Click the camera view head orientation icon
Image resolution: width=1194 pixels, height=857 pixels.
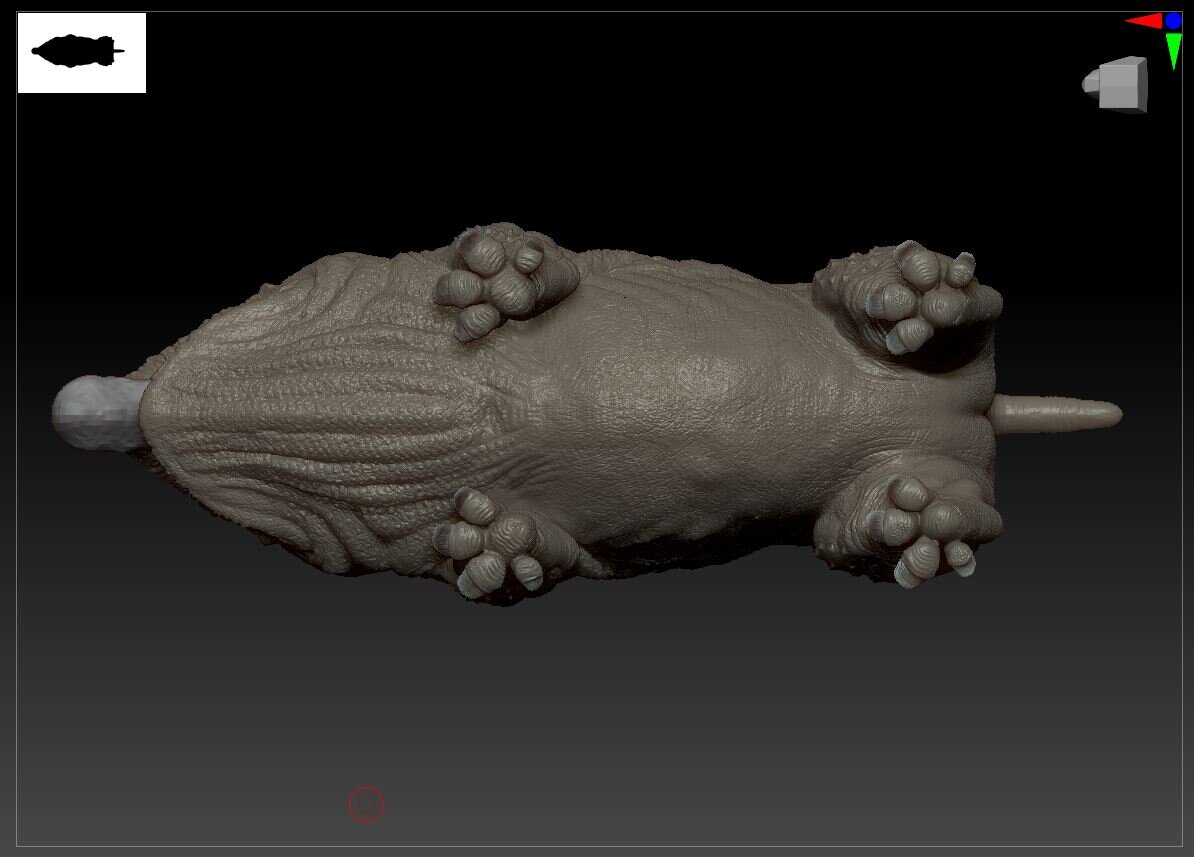pos(1116,85)
